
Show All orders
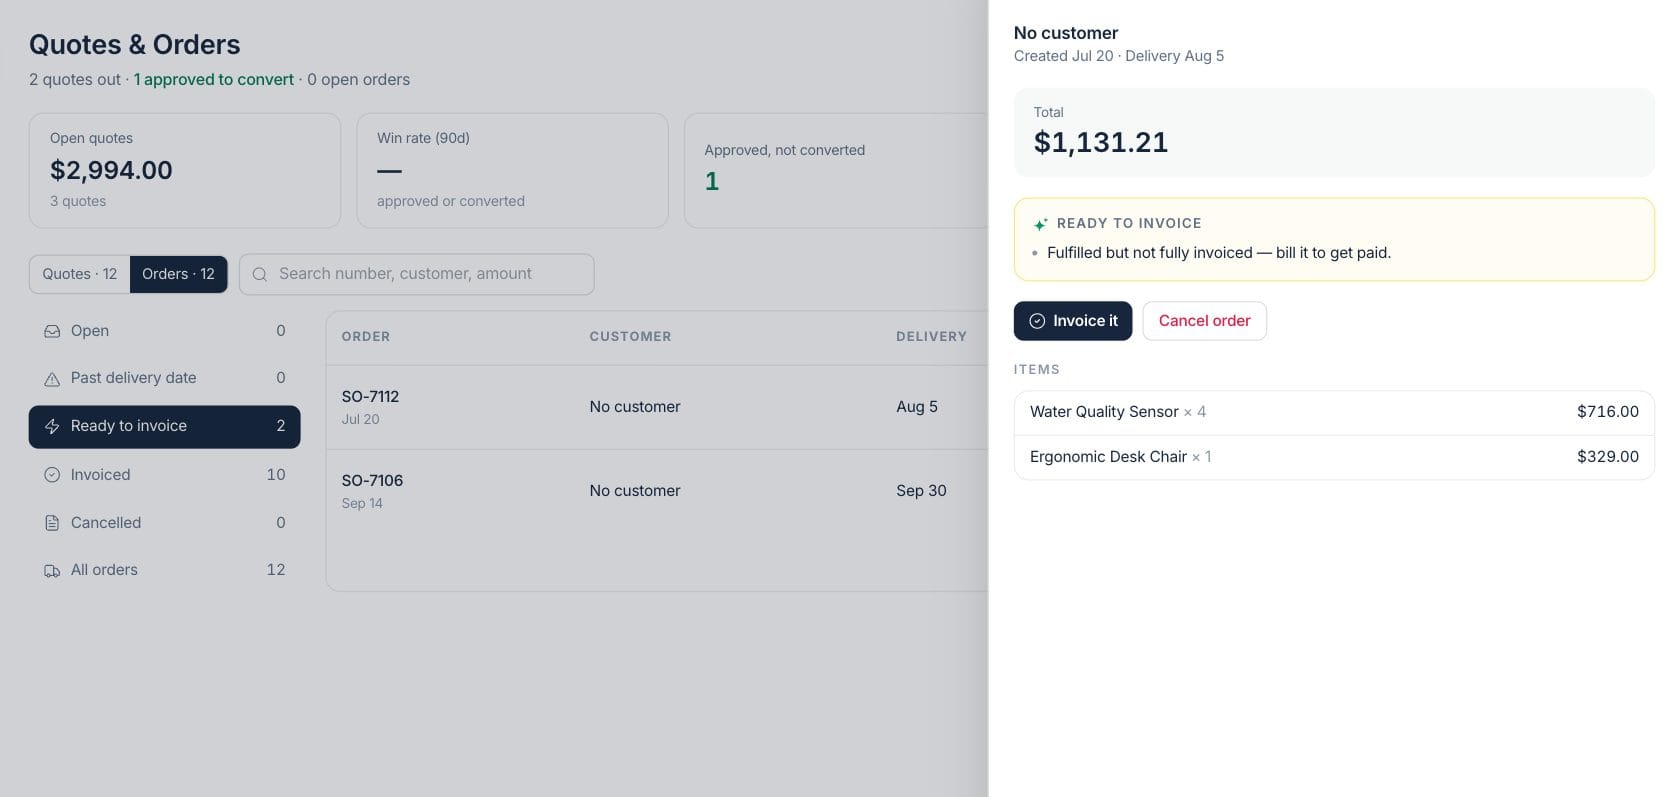(x=165, y=570)
